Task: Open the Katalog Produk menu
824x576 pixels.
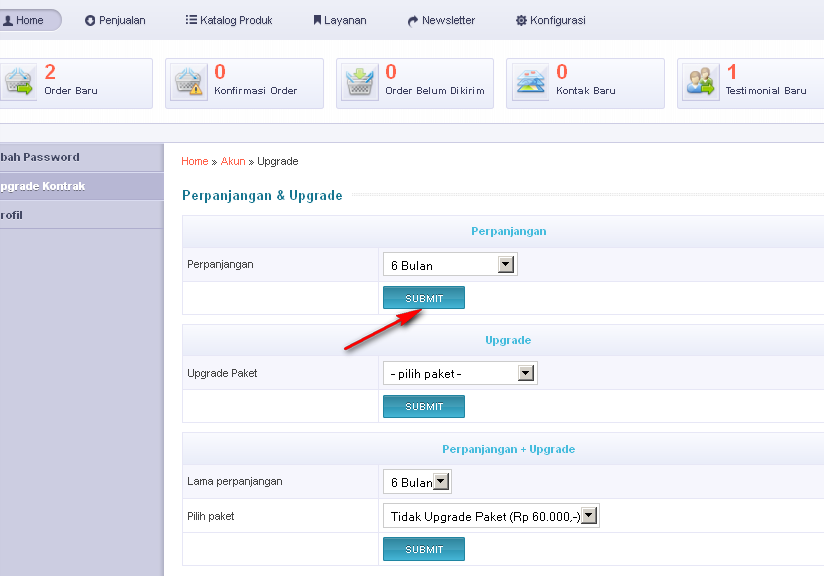Action: (x=229, y=20)
